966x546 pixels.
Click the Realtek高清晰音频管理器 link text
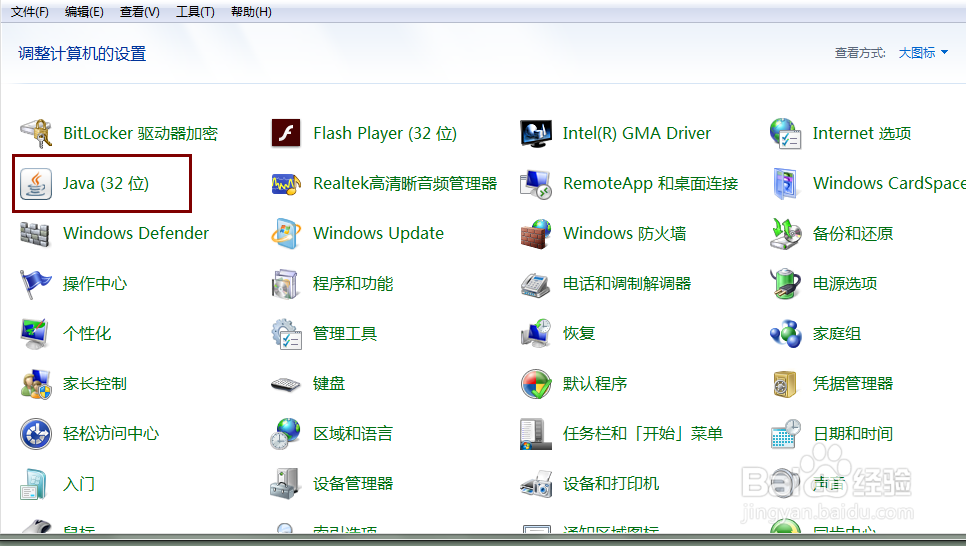[x=405, y=184]
